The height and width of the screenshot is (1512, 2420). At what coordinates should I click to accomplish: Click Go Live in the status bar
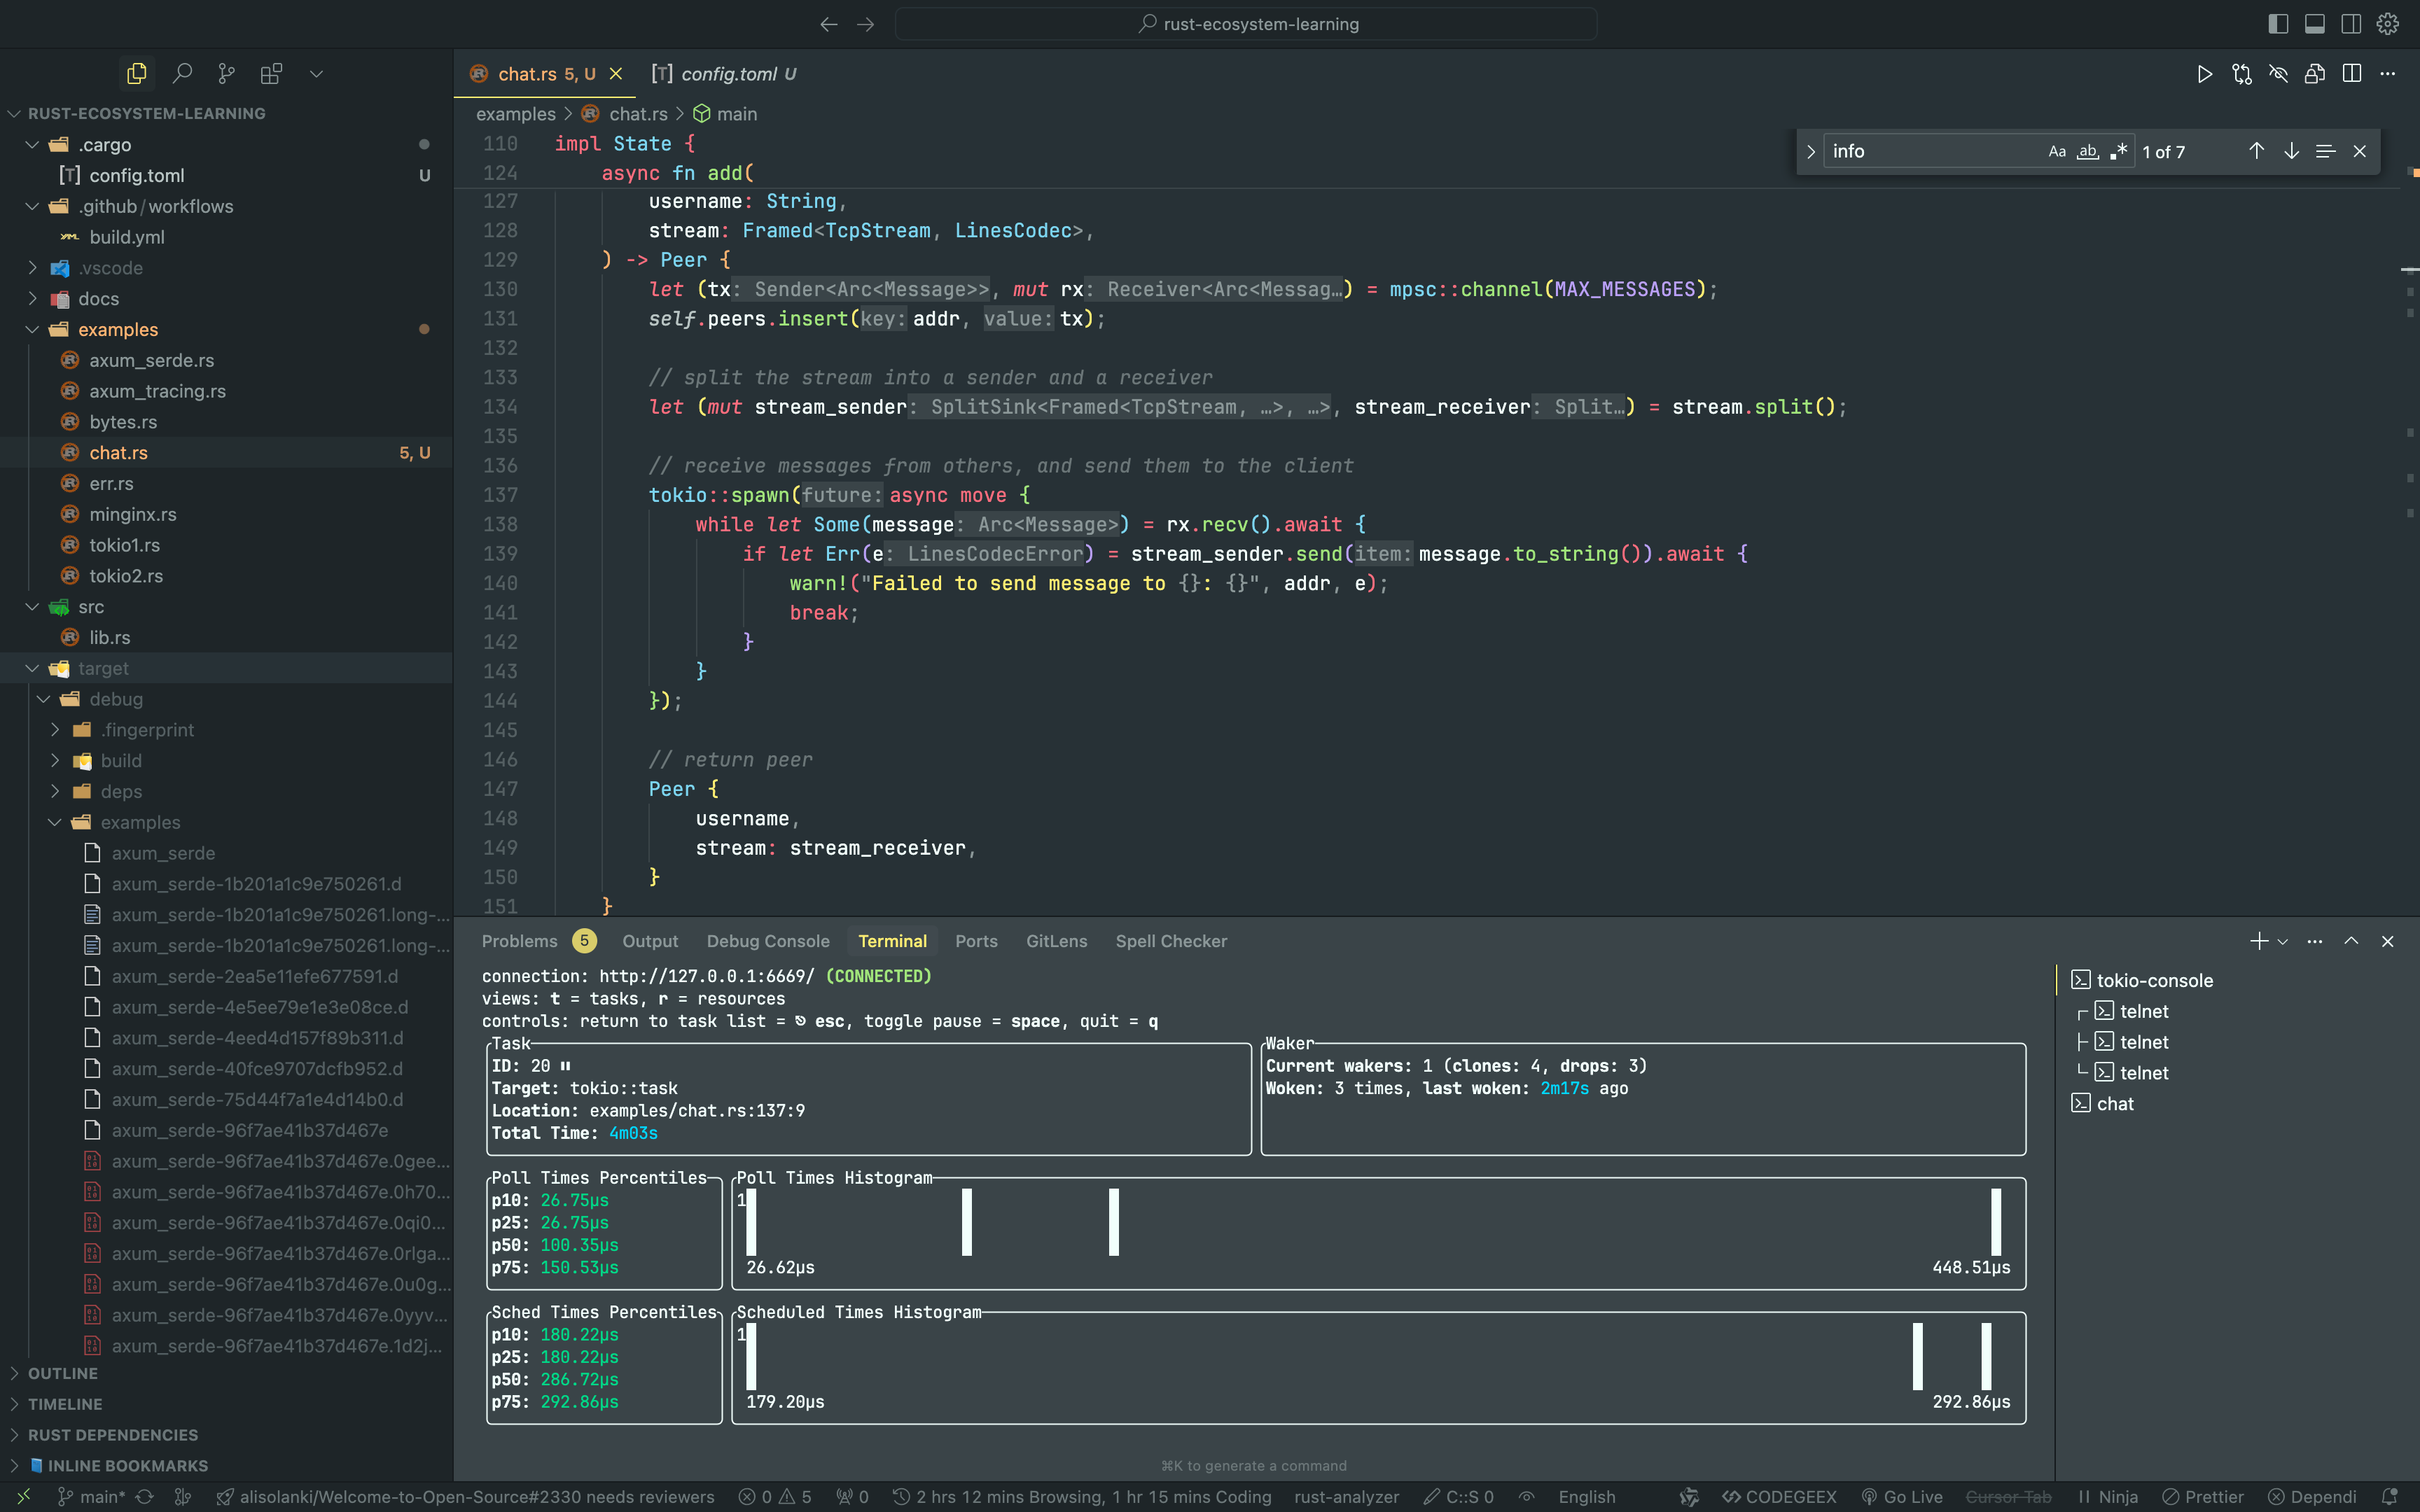pos(1902,1497)
